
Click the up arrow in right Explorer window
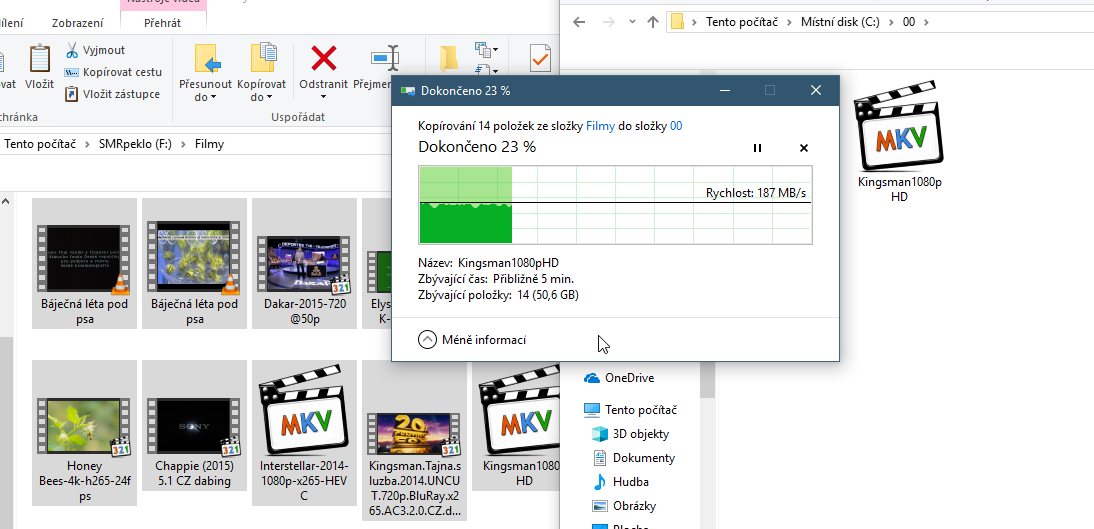coord(653,22)
